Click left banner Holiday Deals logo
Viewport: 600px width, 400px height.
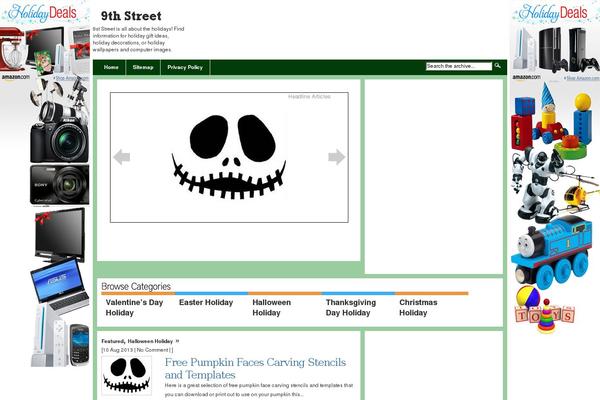pyautogui.click(x=43, y=13)
